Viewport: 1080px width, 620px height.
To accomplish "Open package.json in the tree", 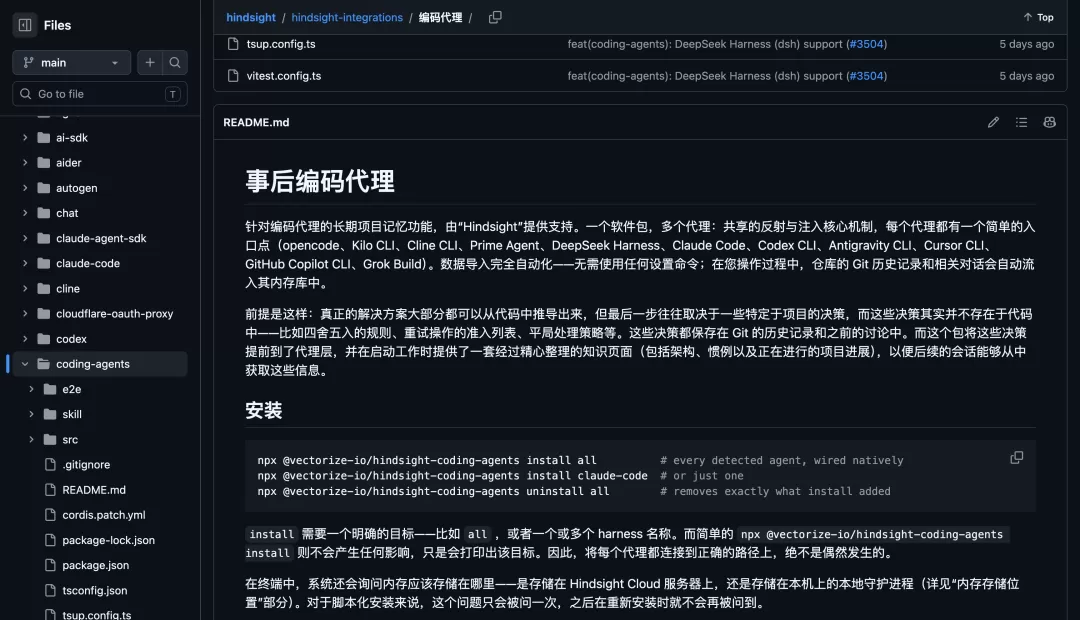I will (96, 565).
